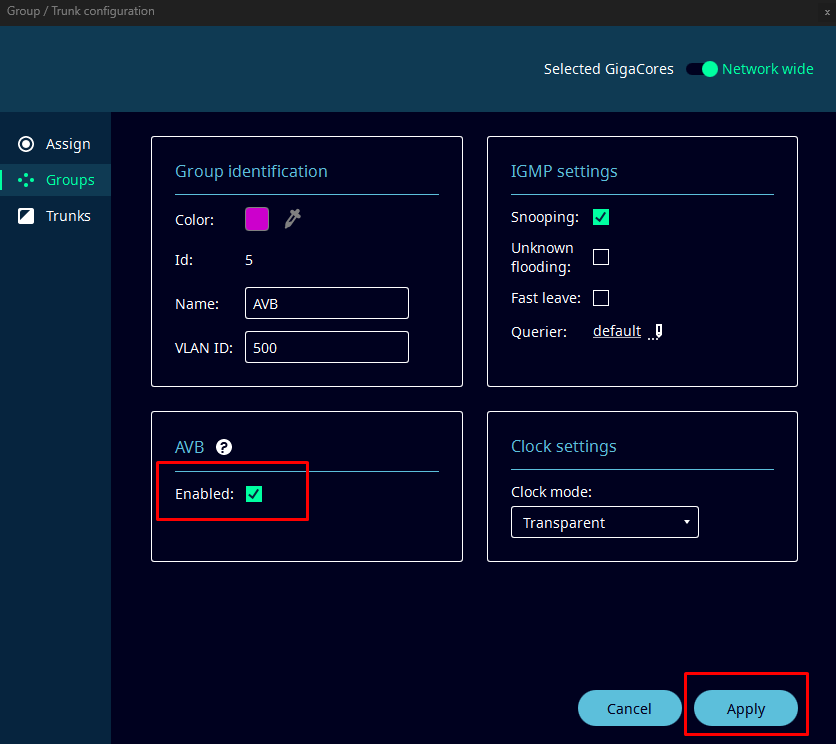
Task: Click the eyedropper color picker icon
Action: click(x=293, y=219)
